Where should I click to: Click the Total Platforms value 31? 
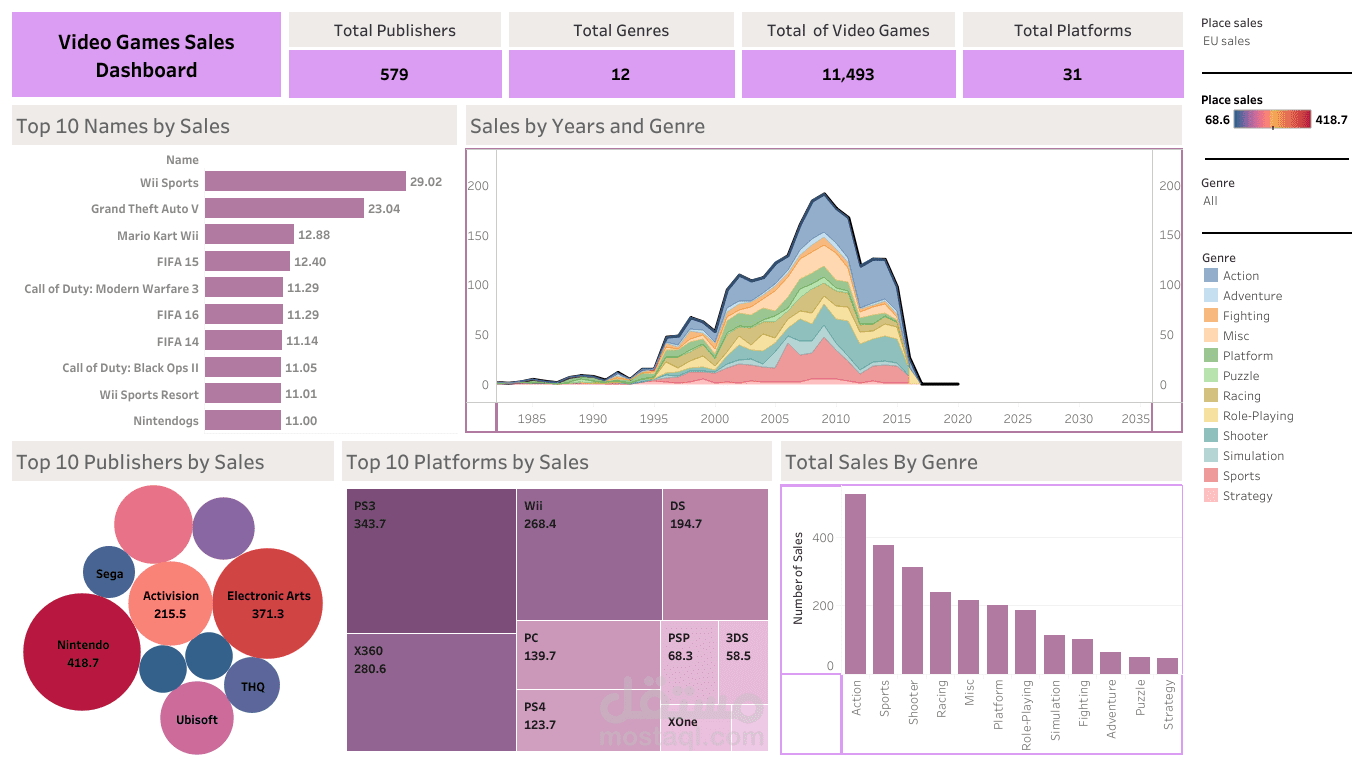click(x=1072, y=74)
